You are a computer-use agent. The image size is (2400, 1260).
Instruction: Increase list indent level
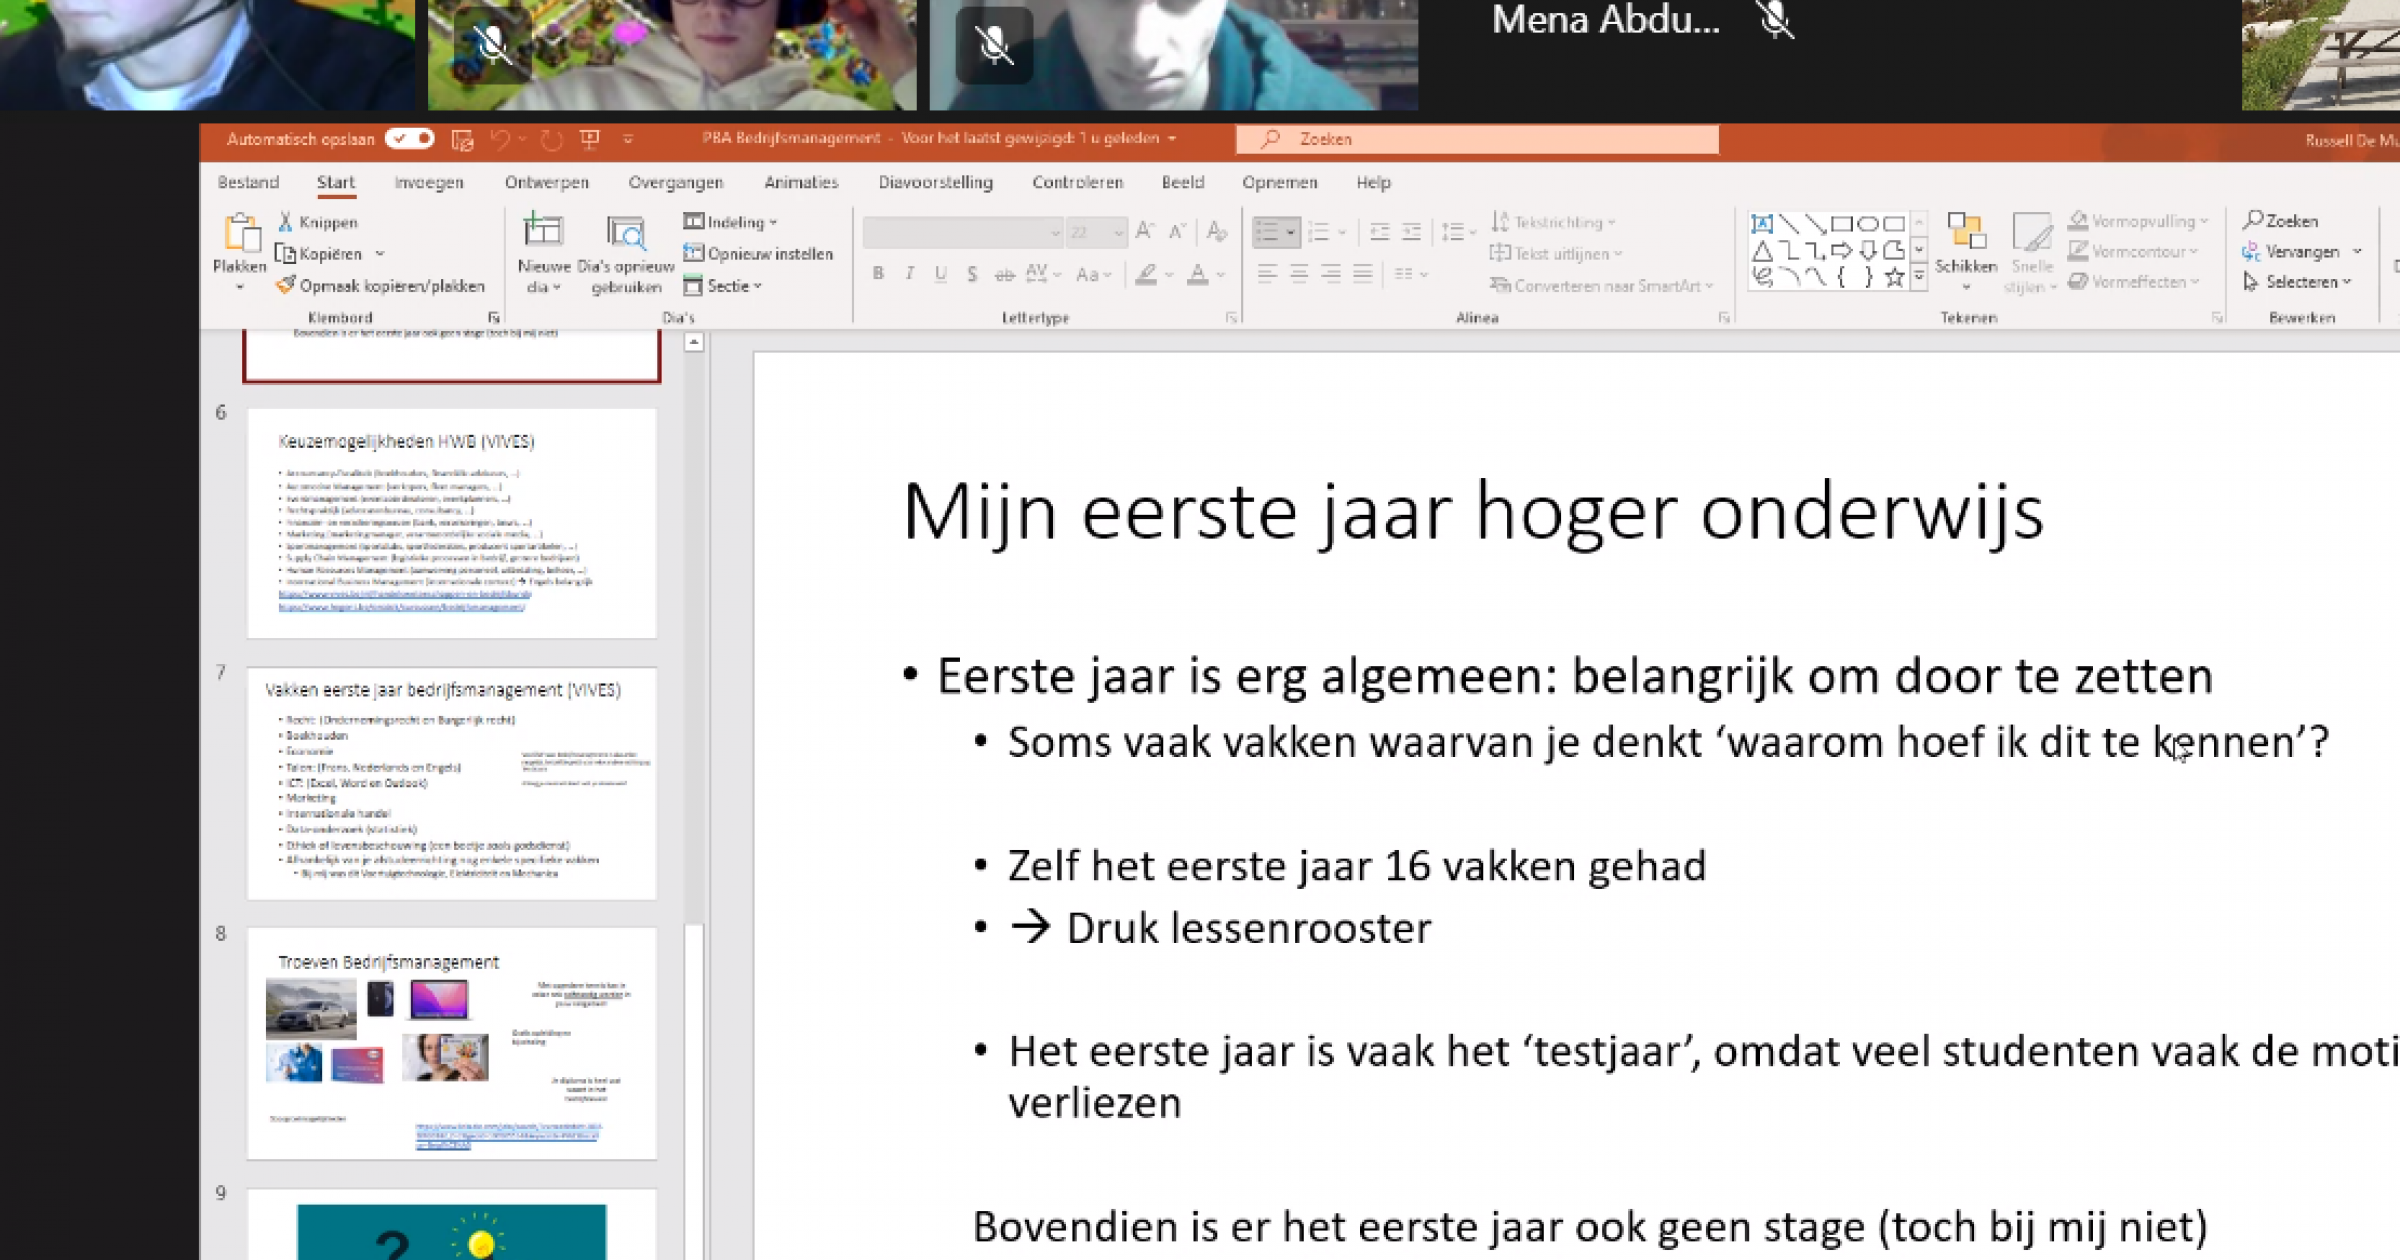pyautogui.click(x=1411, y=232)
